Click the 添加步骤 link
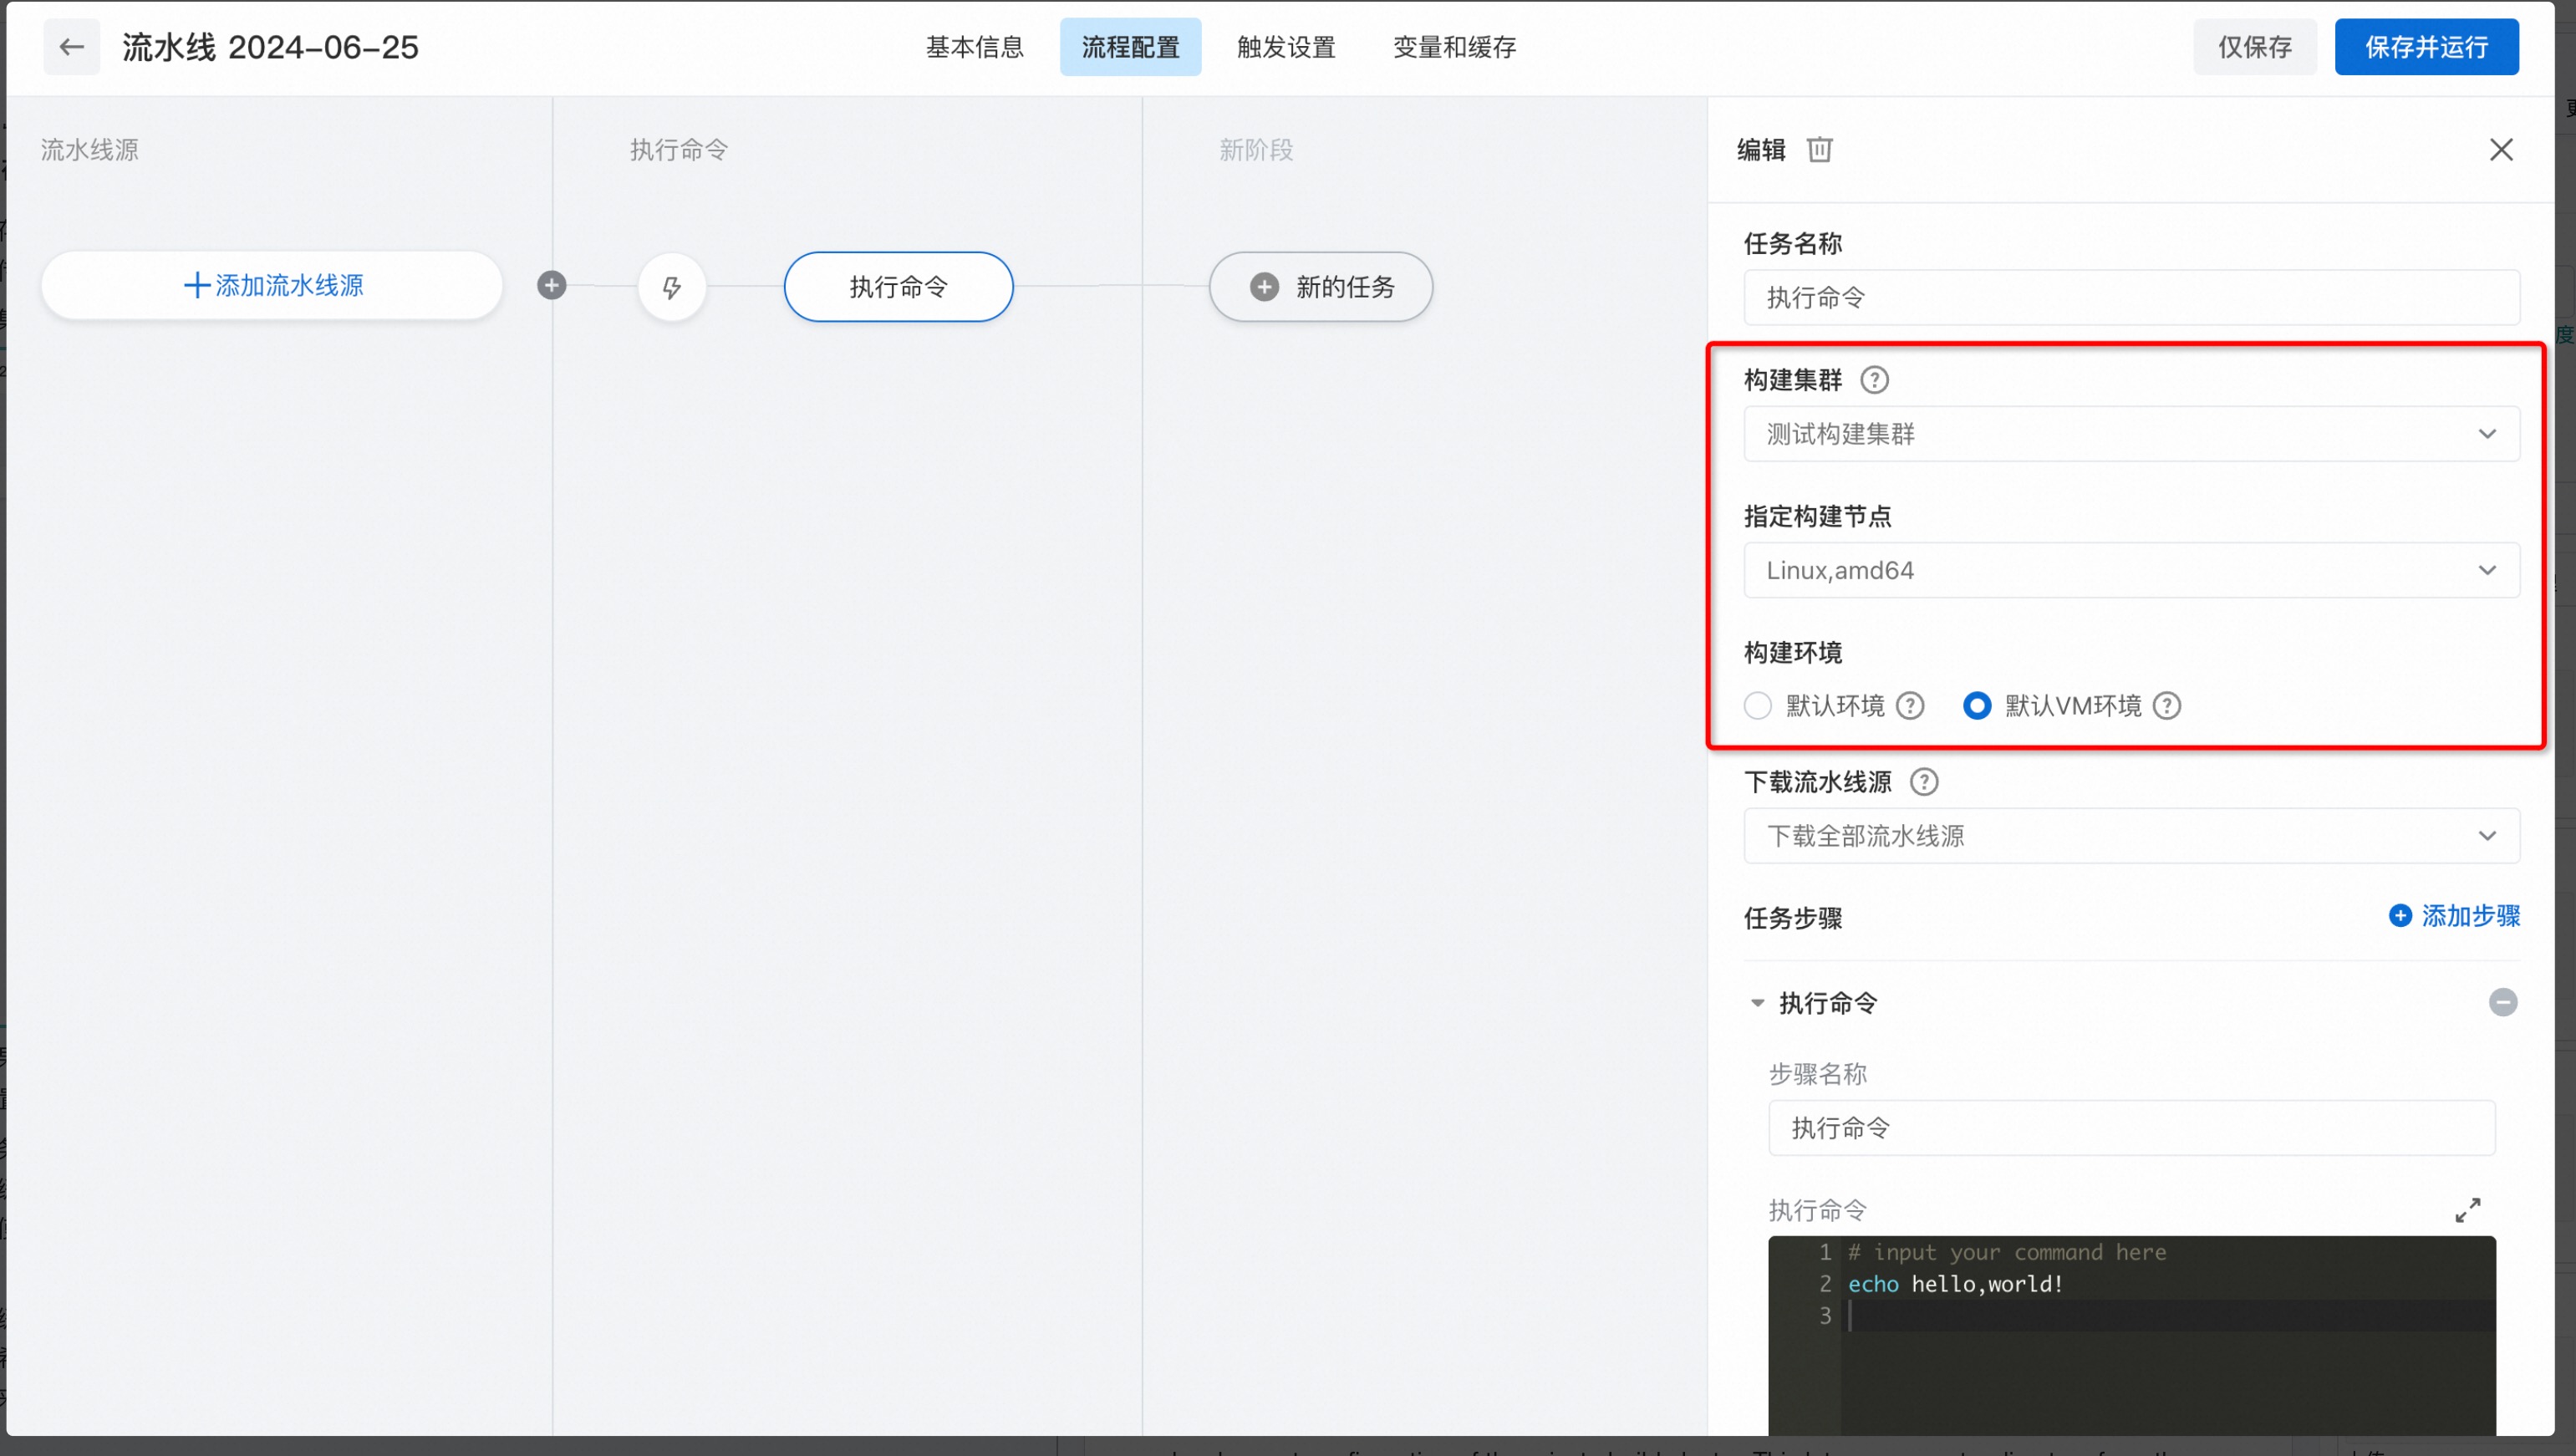 tap(2454, 916)
